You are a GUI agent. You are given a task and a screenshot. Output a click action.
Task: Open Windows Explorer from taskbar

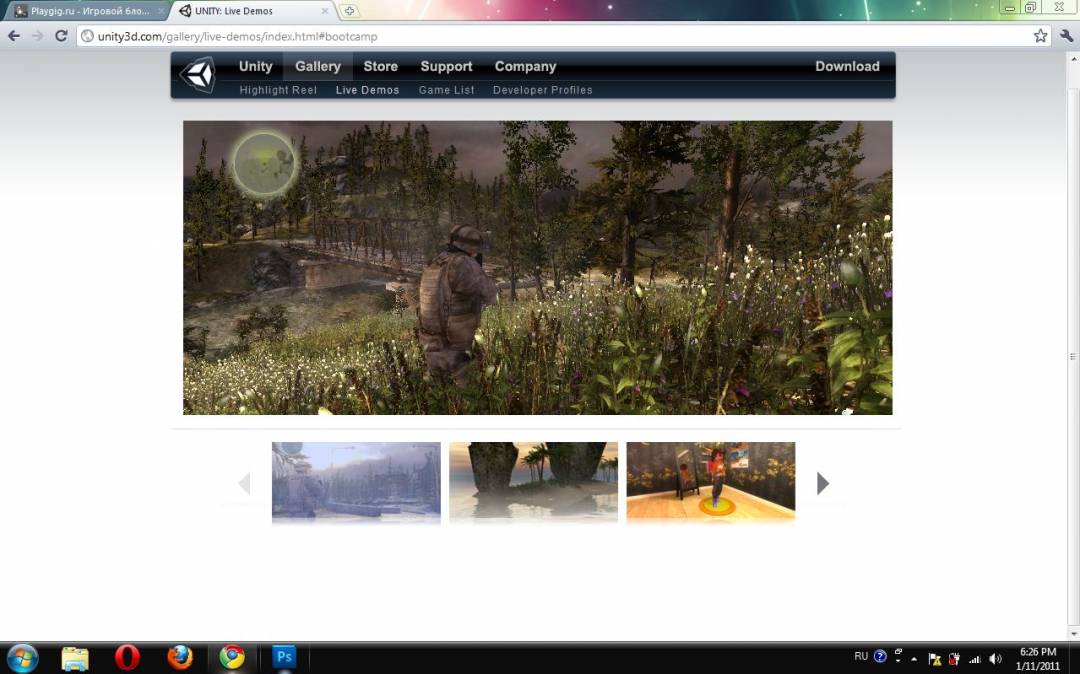click(x=74, y=658)
